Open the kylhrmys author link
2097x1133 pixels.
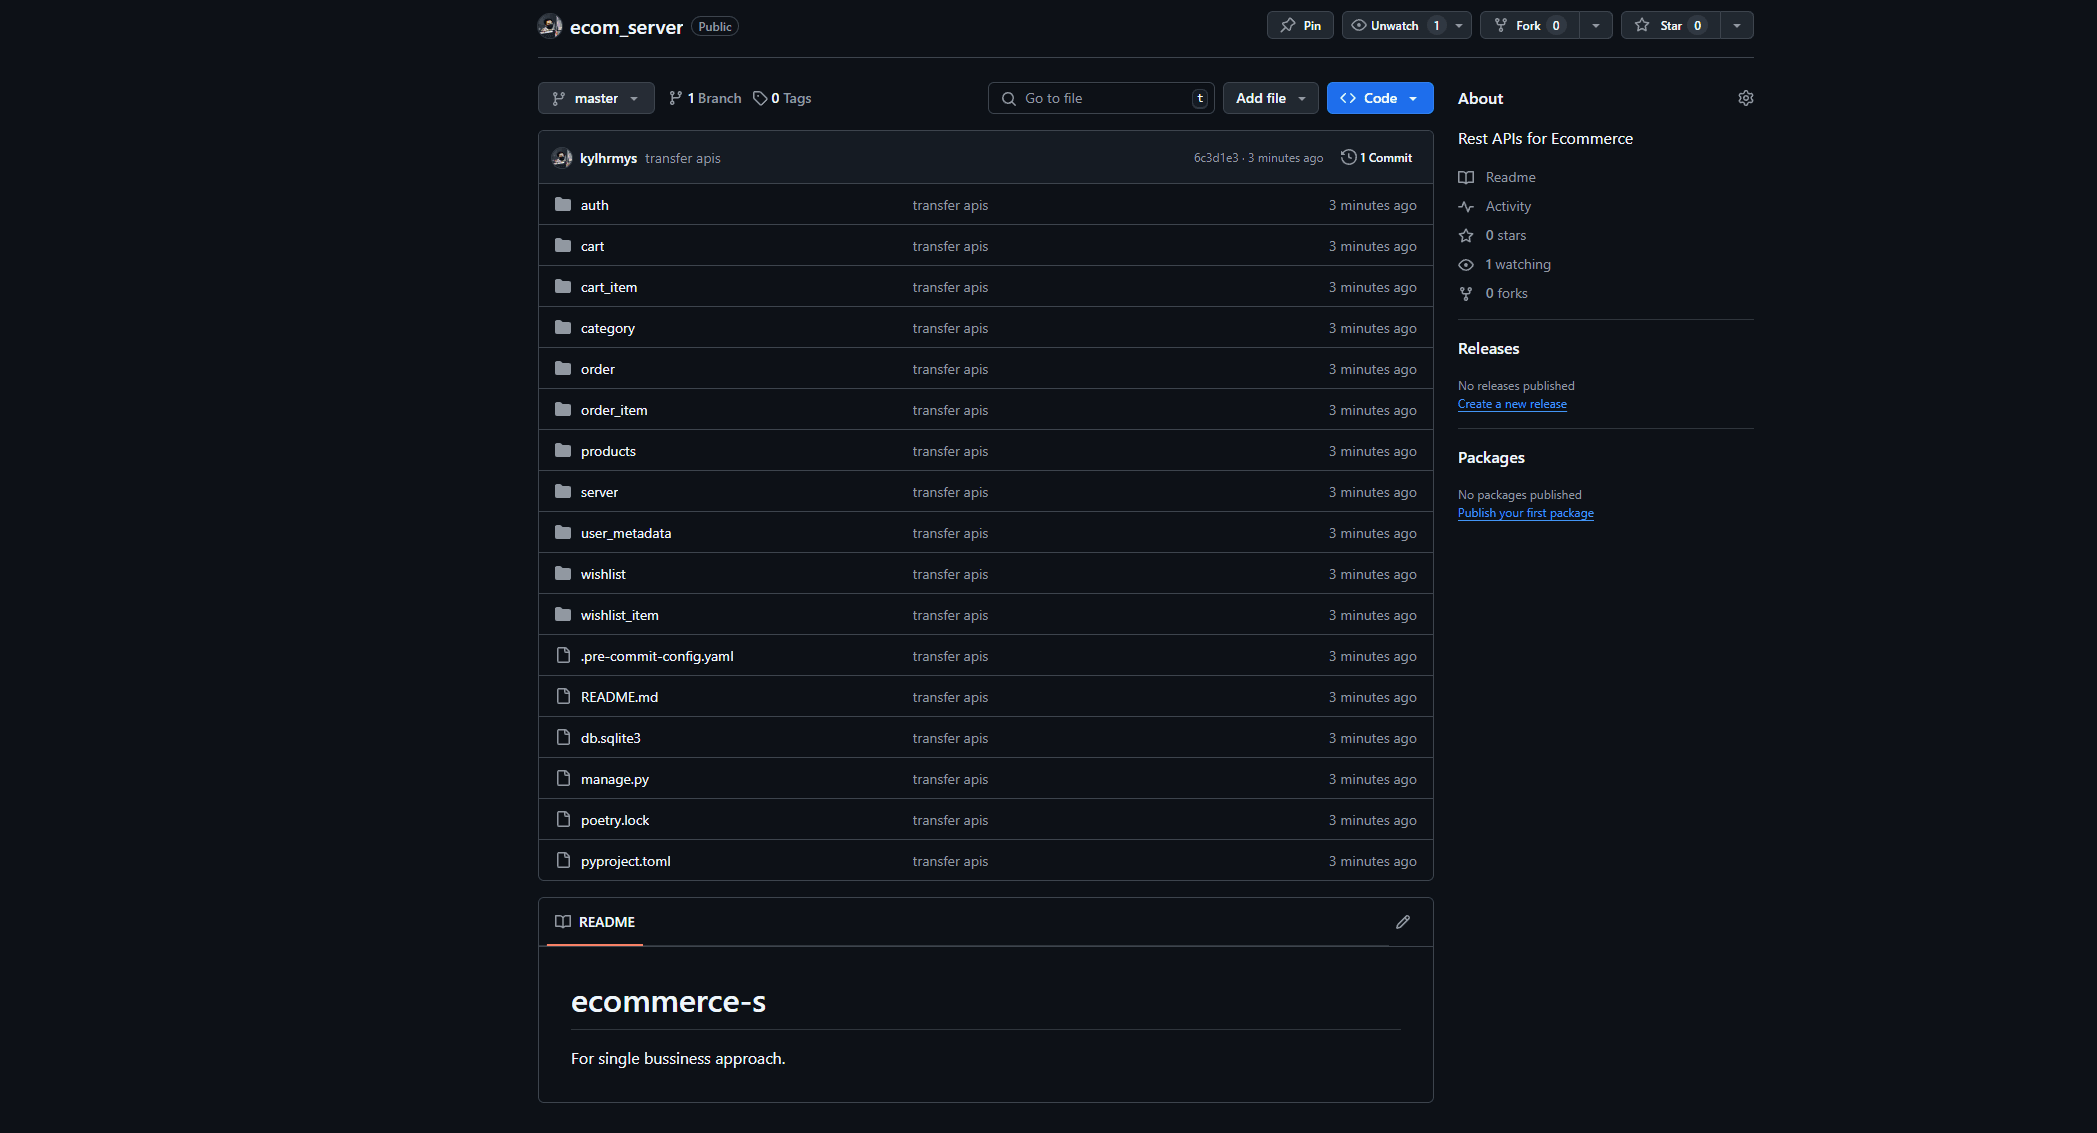[608, 158]
